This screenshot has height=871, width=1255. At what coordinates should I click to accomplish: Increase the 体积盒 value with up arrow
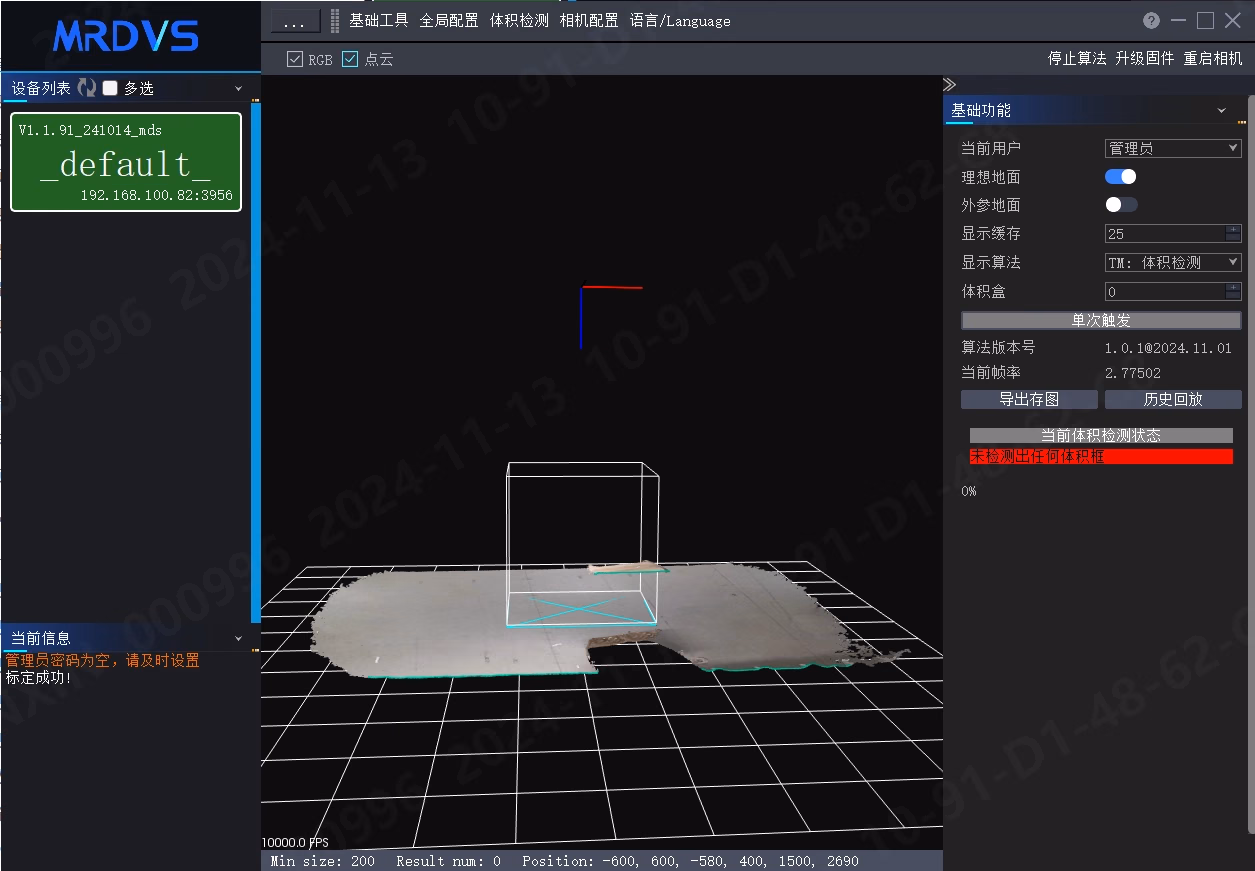(1234, 287)
